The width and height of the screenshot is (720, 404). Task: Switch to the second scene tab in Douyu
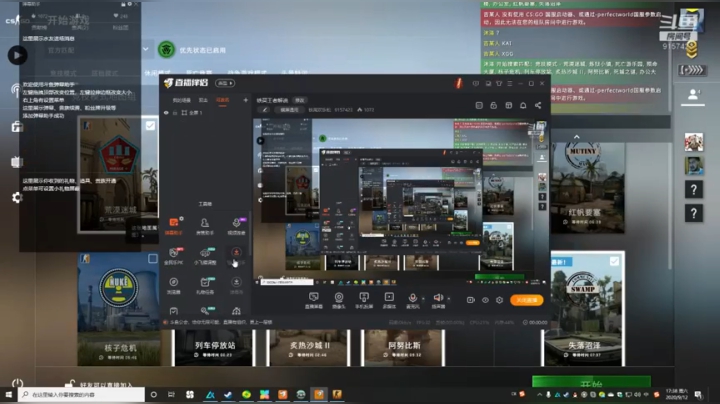(x=203, y=100)
